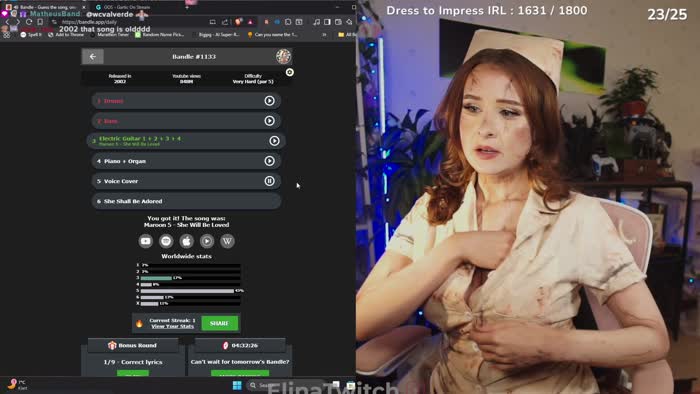Play the Bass track
The image size is (700, 394).
269,121
